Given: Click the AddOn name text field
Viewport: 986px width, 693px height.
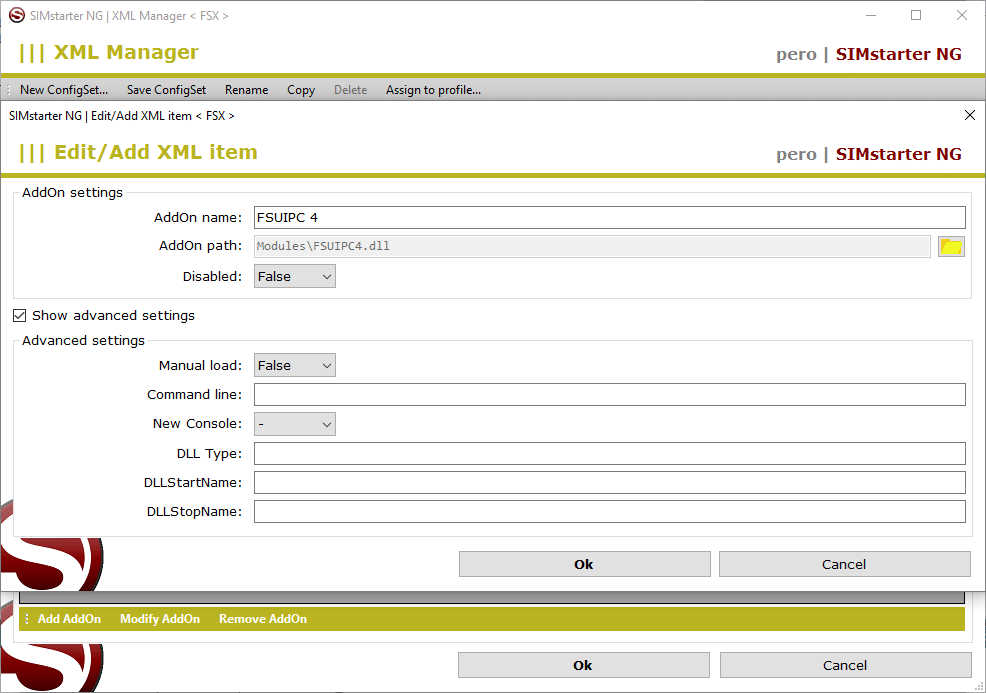Looking at the screenshot, I should pyautogui.click(x=609, y=218).
